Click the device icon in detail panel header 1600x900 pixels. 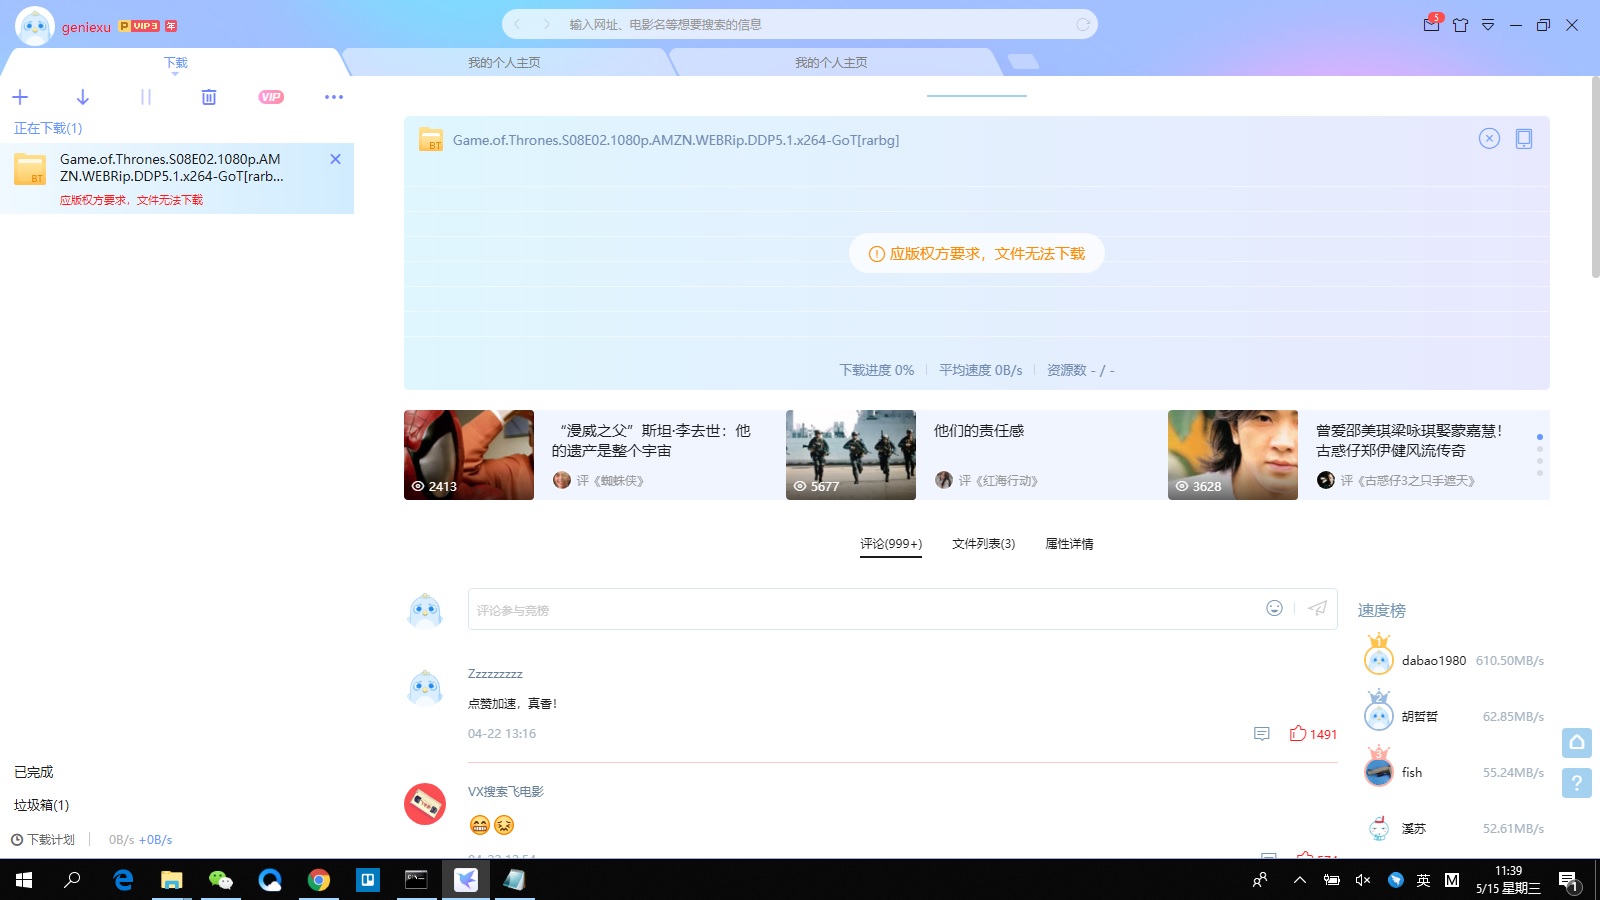tap(1524, 139)
